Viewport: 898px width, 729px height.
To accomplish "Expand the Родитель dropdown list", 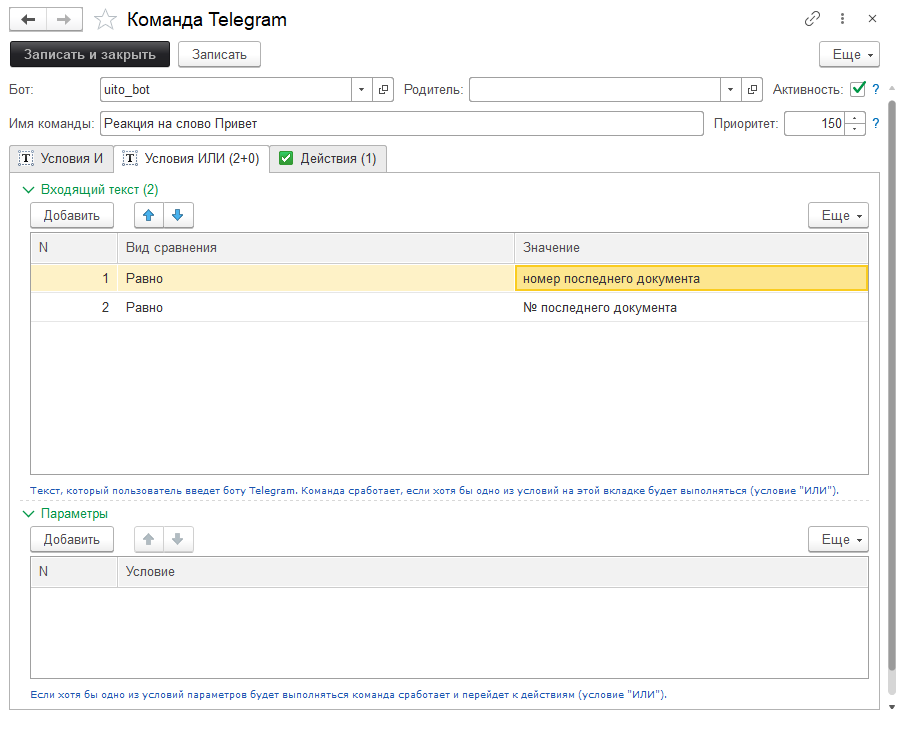I will point(731,90).
